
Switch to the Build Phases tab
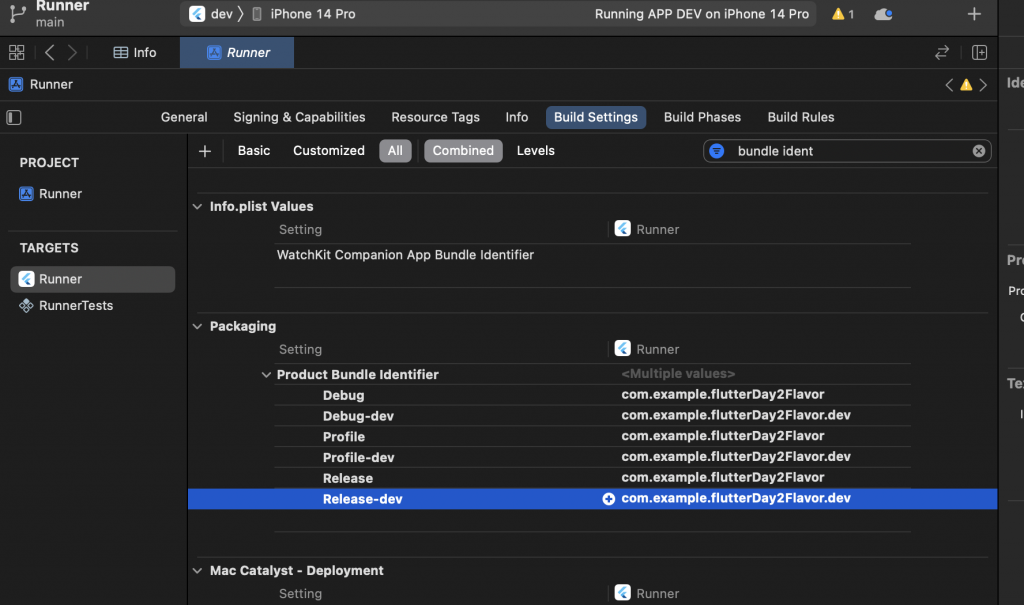[702, 117]
